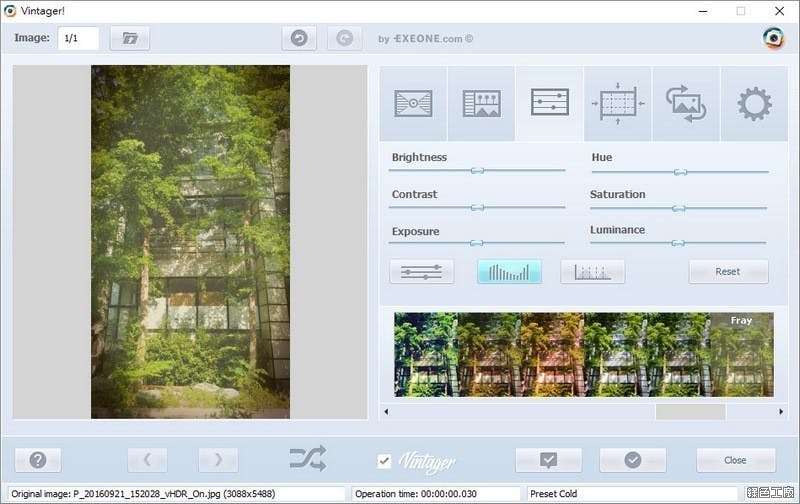Select the adjustment sliders tab
The width and height of the screenshot is (800, 504).
549,104
